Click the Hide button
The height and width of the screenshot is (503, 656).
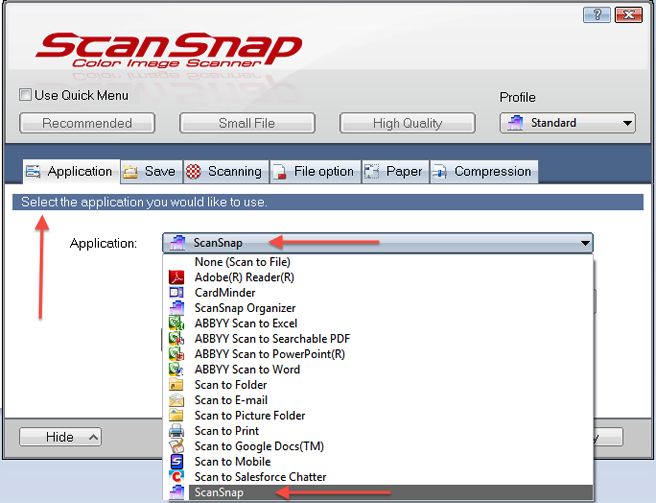(x=60, y=437)
